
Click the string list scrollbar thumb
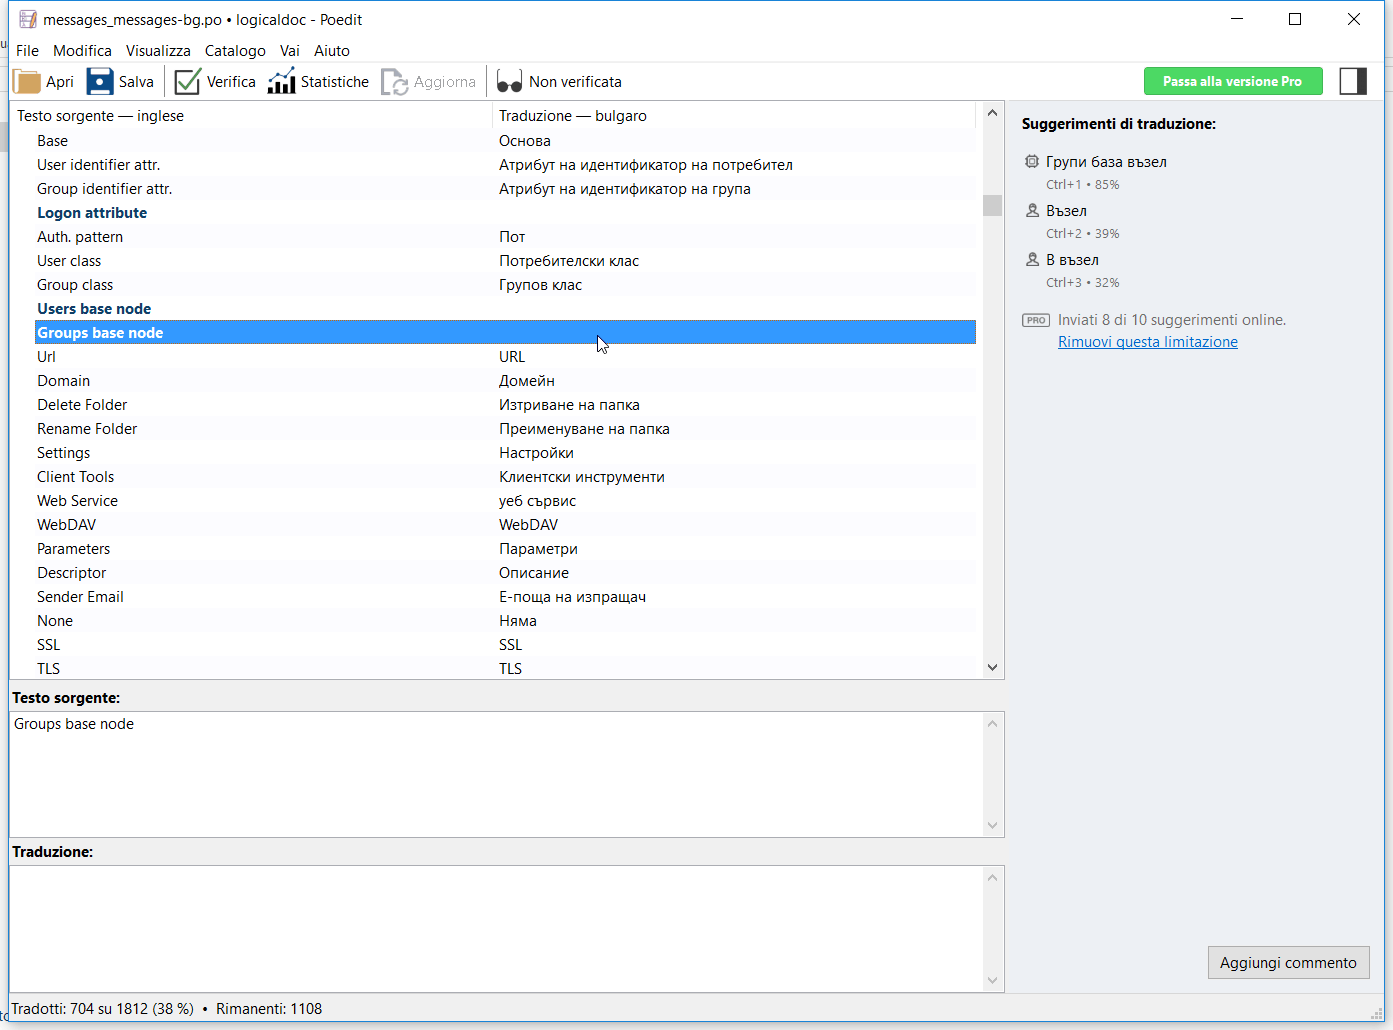coord(992,205)
